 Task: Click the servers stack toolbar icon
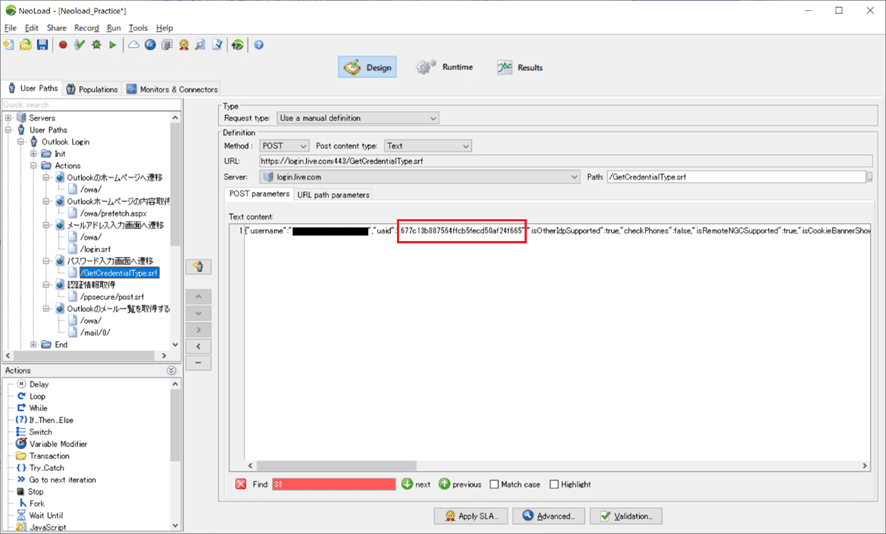167,45
